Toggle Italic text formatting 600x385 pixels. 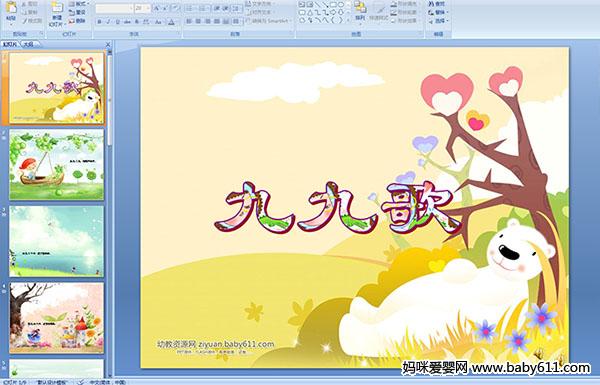(x=108, y=22)
